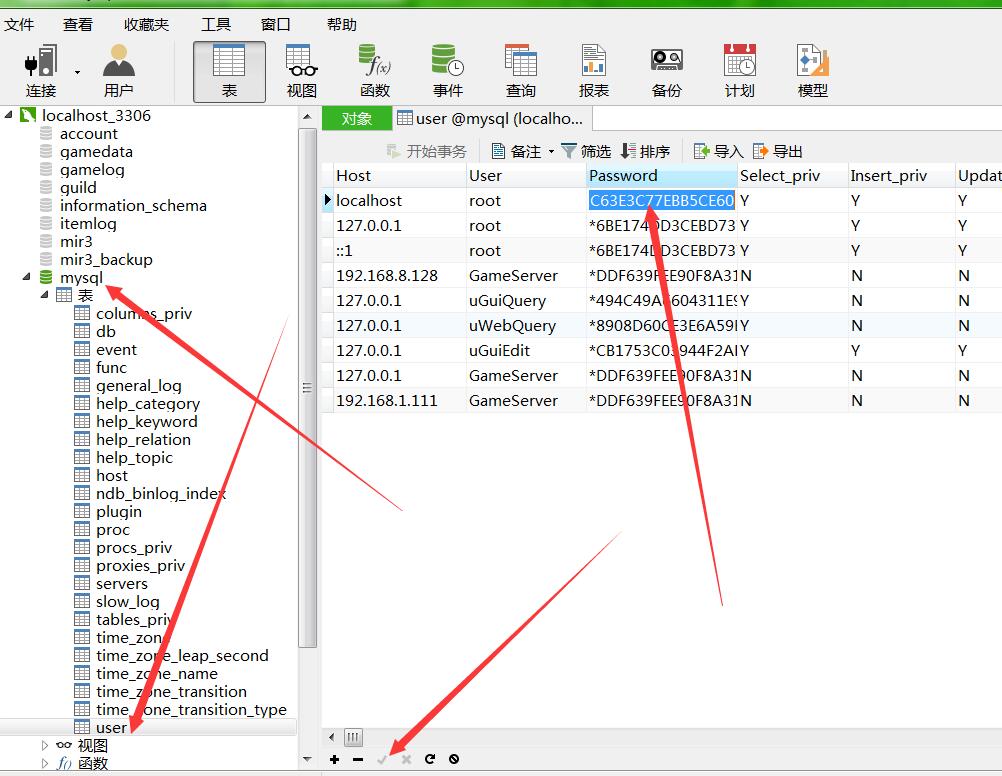The image size is (1002, 776).
Task: Open the 查询 (Query) toolbar icon
Action: click(x=520, y=71)
